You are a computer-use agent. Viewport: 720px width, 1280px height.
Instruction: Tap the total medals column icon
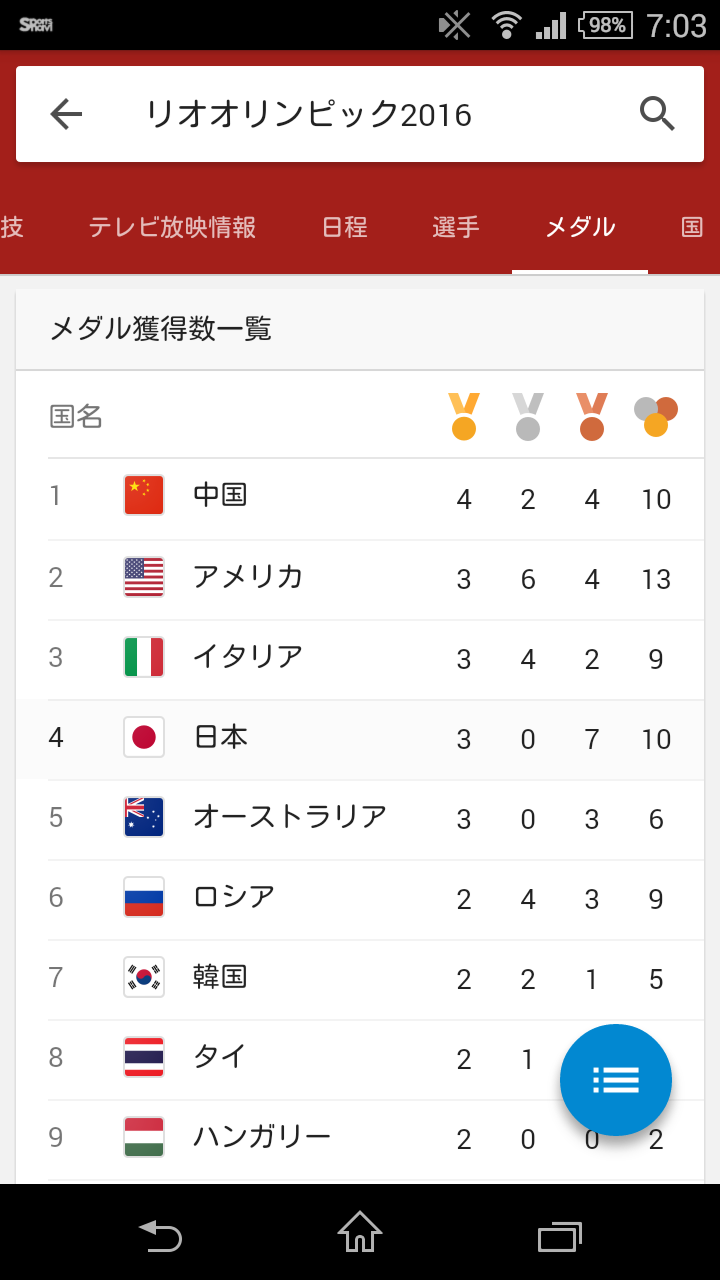tap(656, 416)
